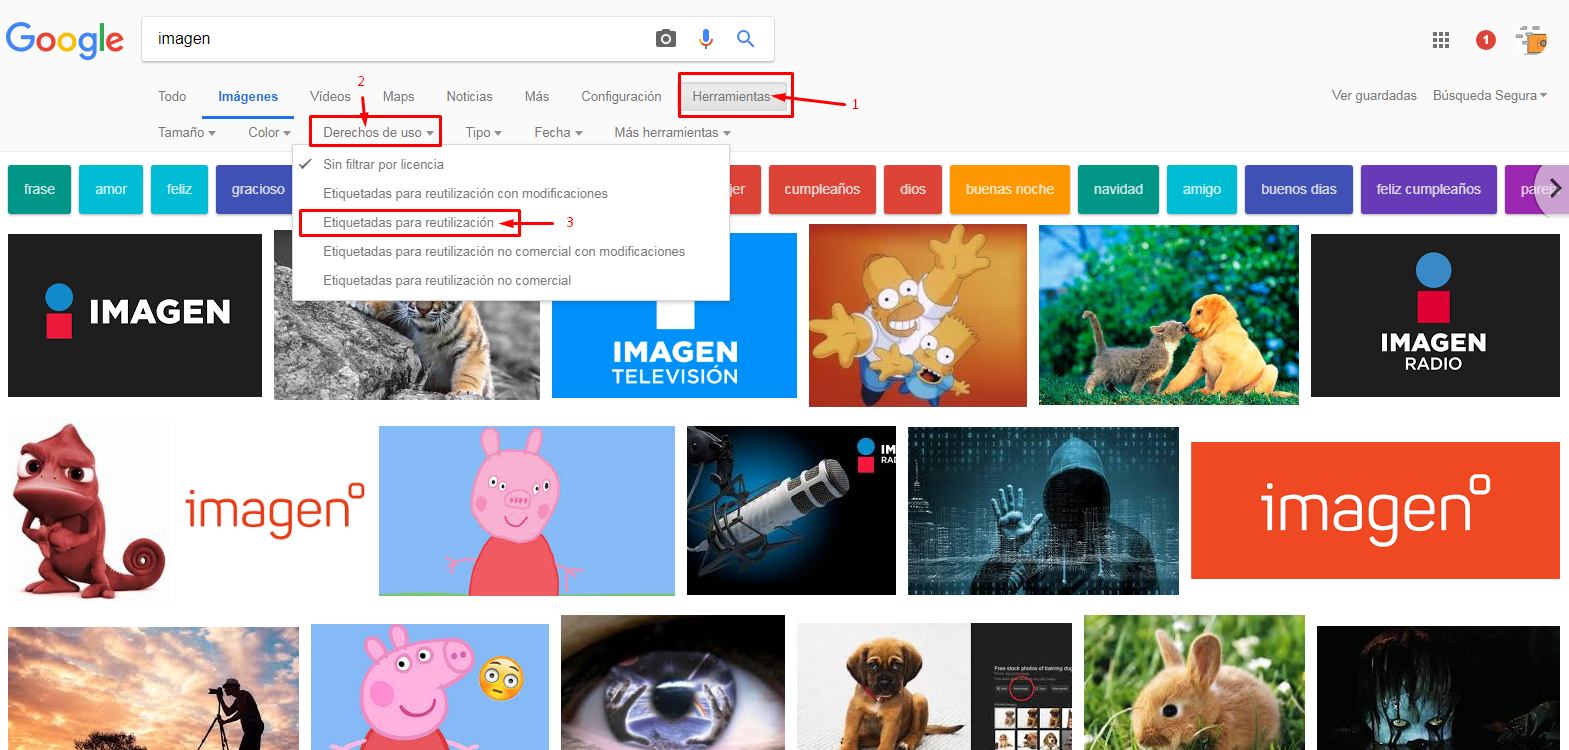
Task: Open Ver guardadas link
Action: tap(1374, 96)
